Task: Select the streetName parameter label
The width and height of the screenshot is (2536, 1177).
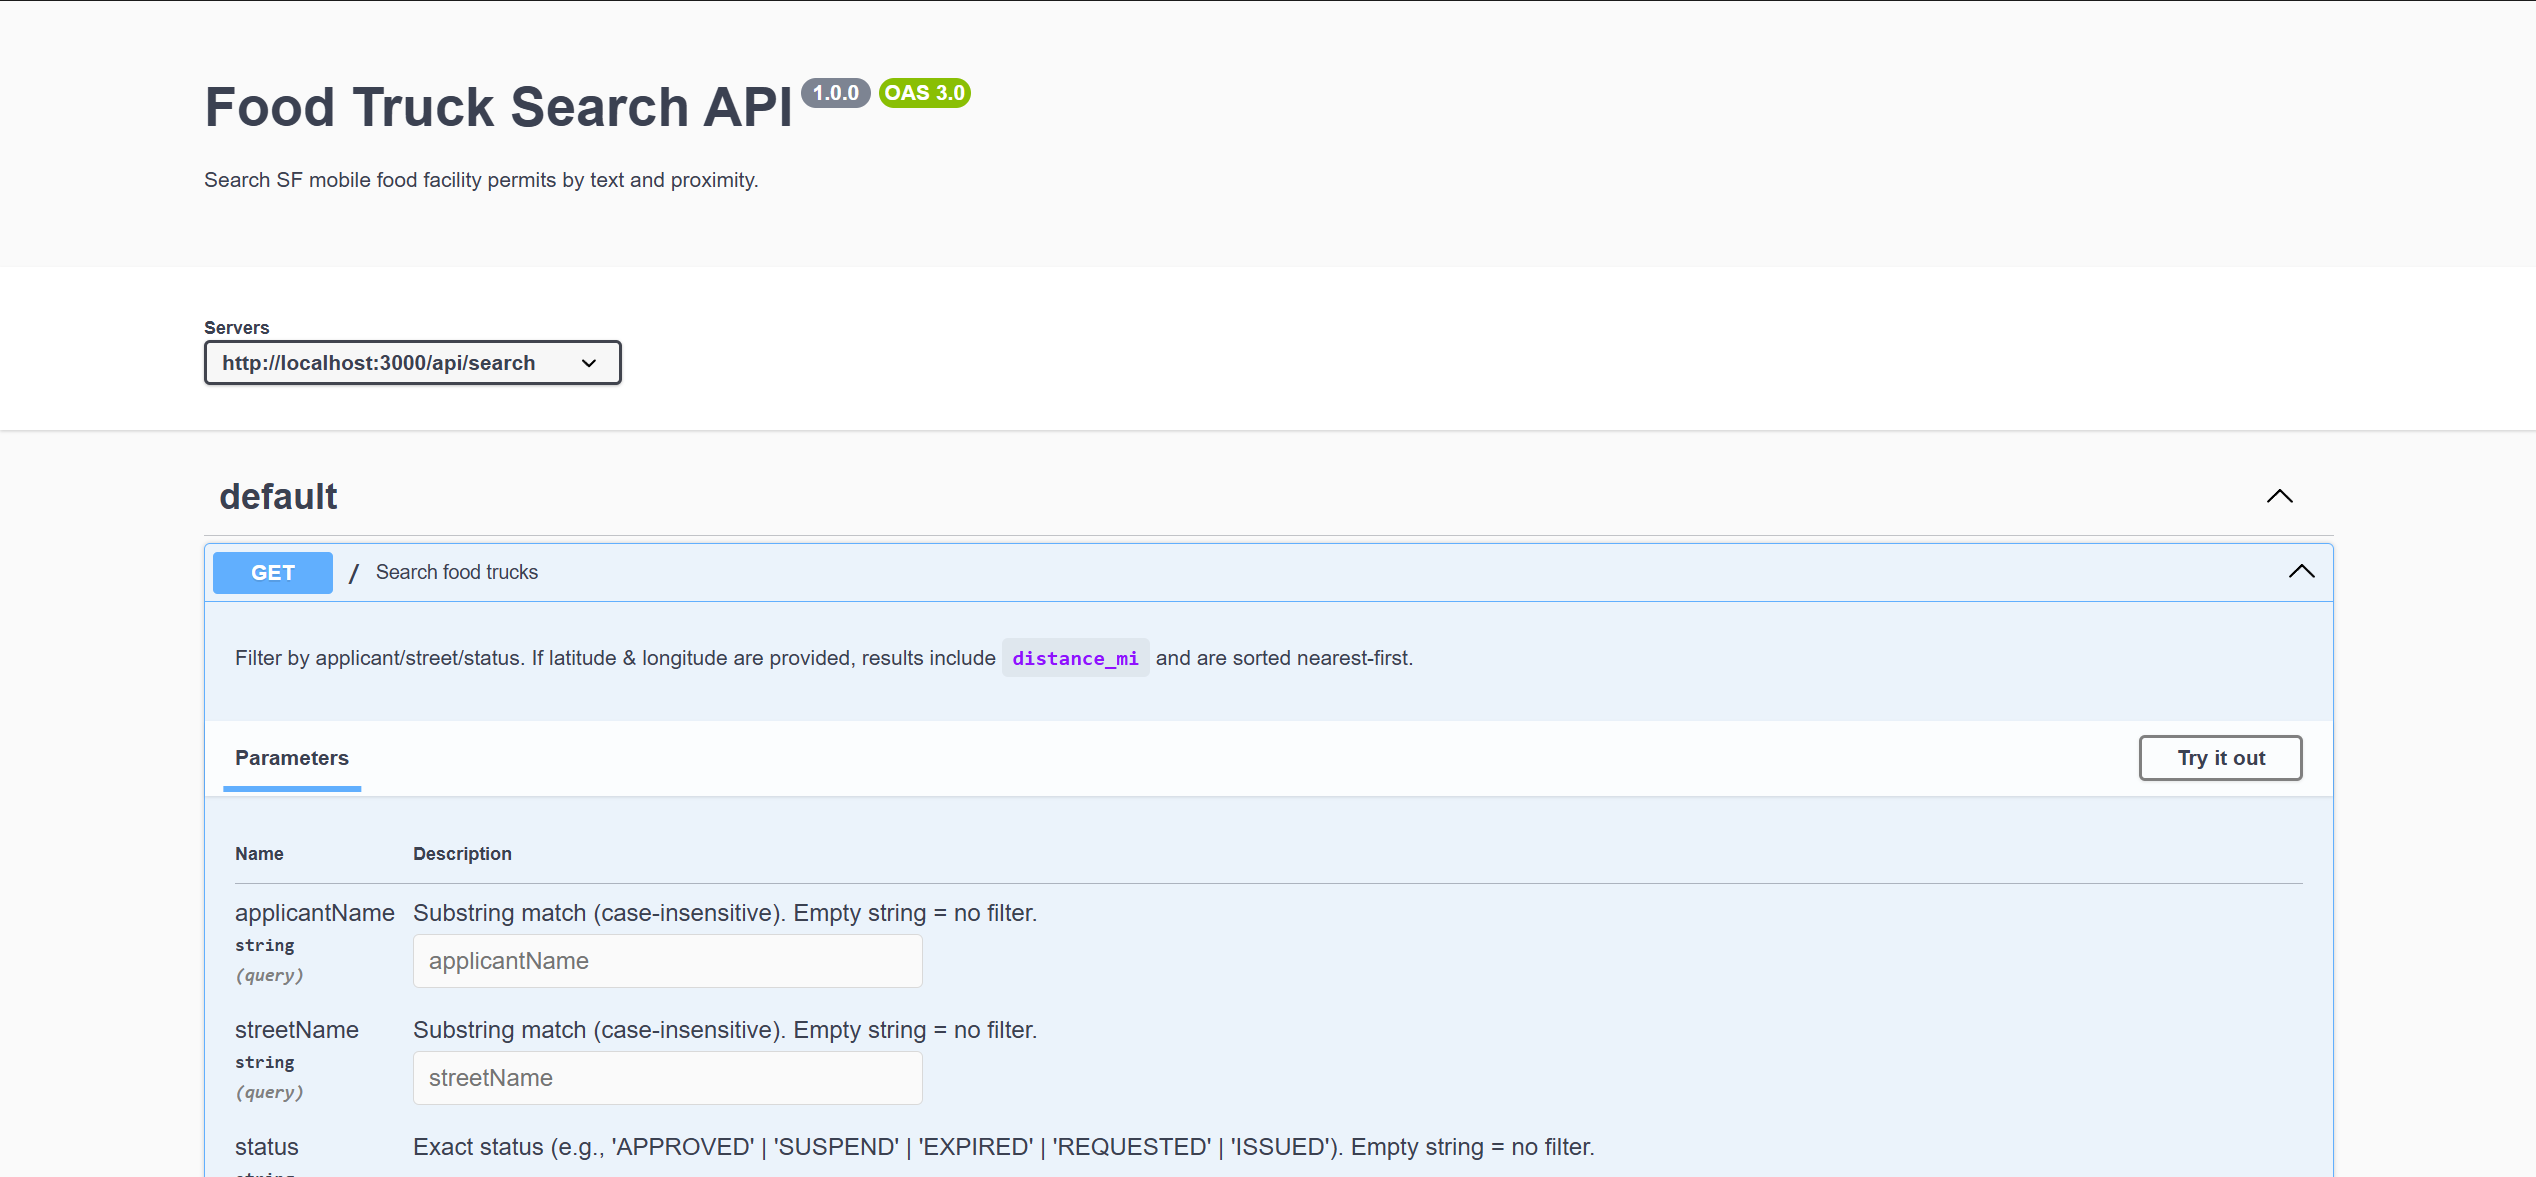Action: pyautogui.click(x=296, y=1030)
